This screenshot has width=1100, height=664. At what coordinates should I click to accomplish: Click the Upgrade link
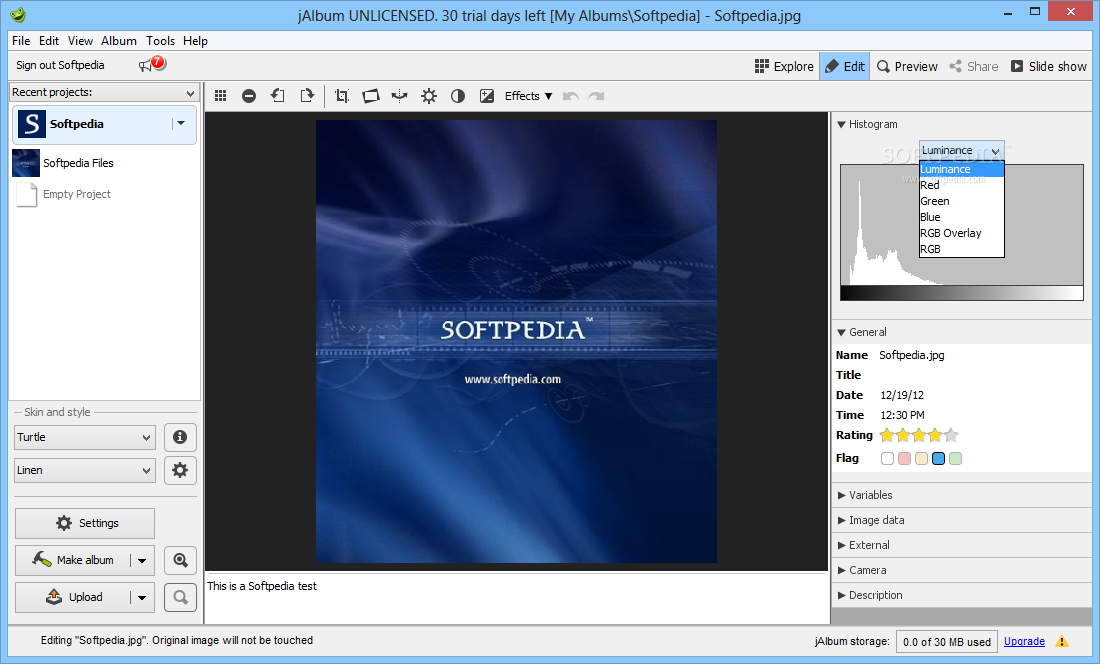(1024, 641)
